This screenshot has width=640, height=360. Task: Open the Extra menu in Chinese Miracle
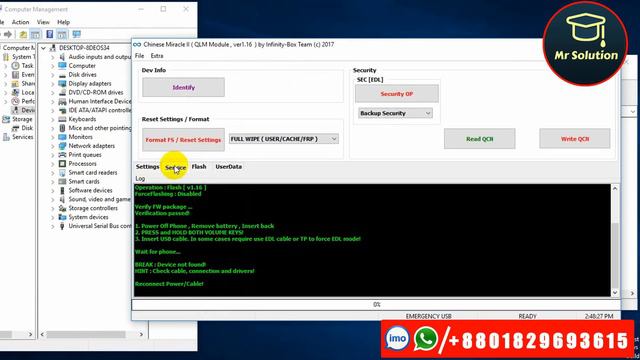click(157, 56)
